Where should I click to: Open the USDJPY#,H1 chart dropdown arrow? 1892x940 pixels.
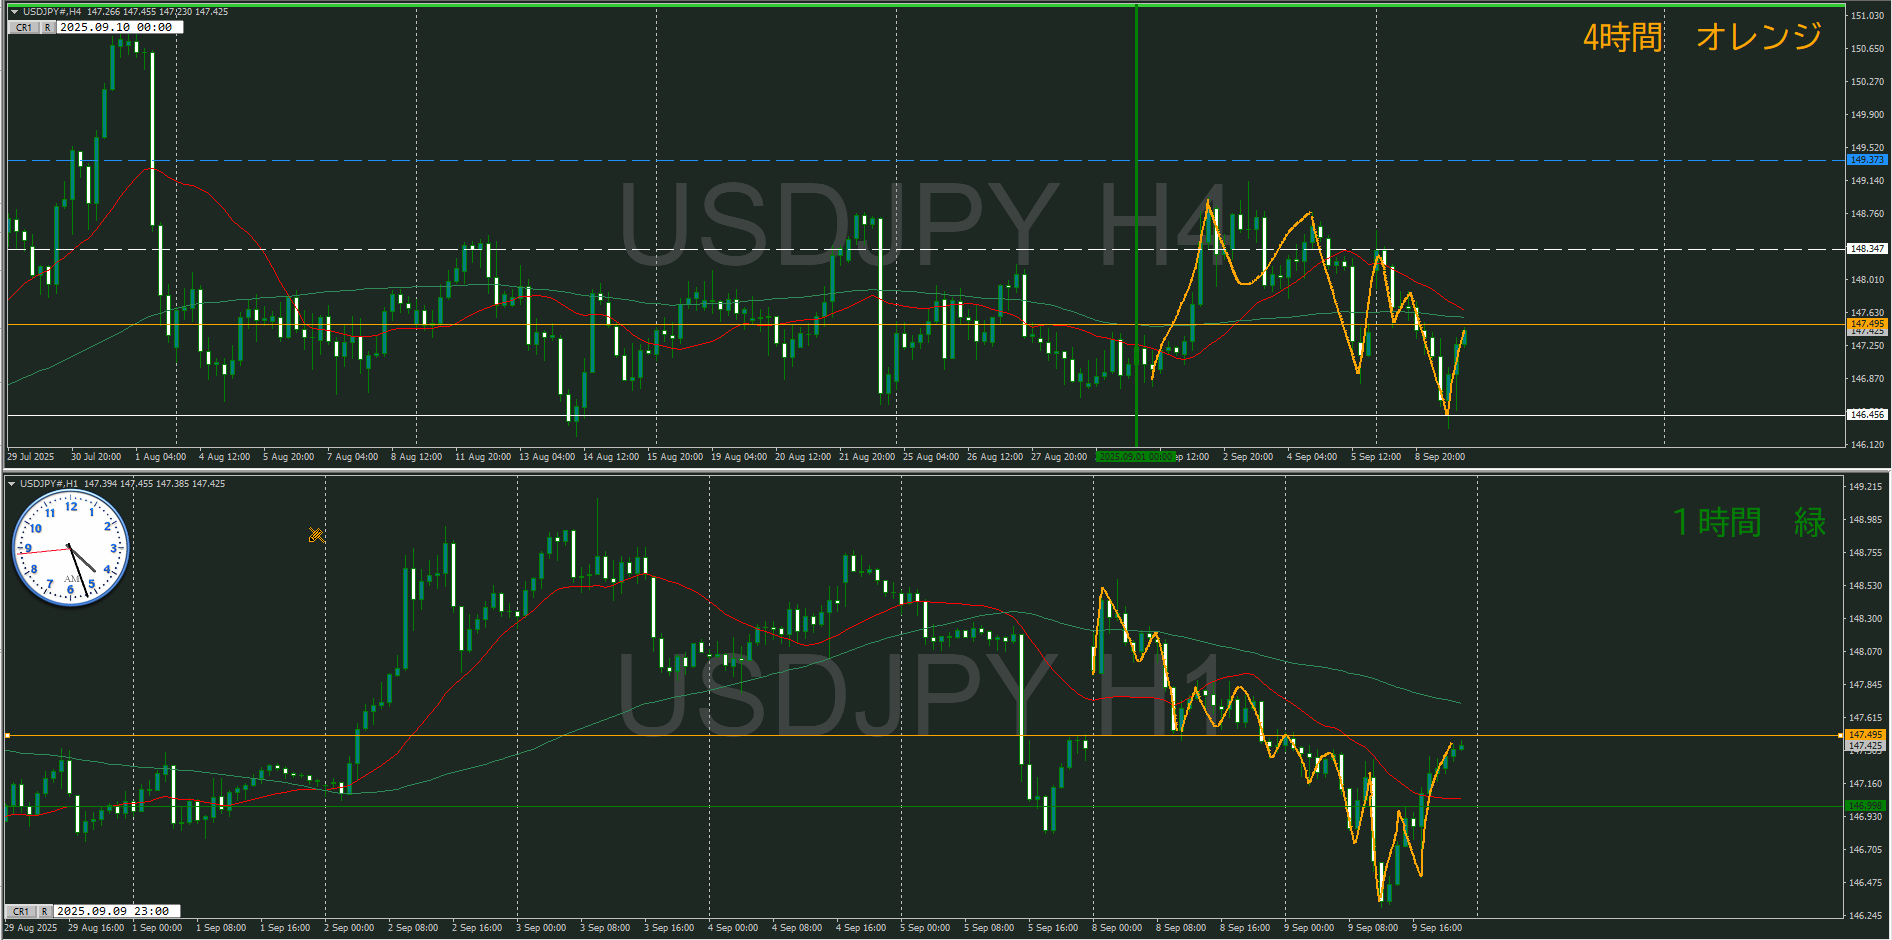click(11, 484)
